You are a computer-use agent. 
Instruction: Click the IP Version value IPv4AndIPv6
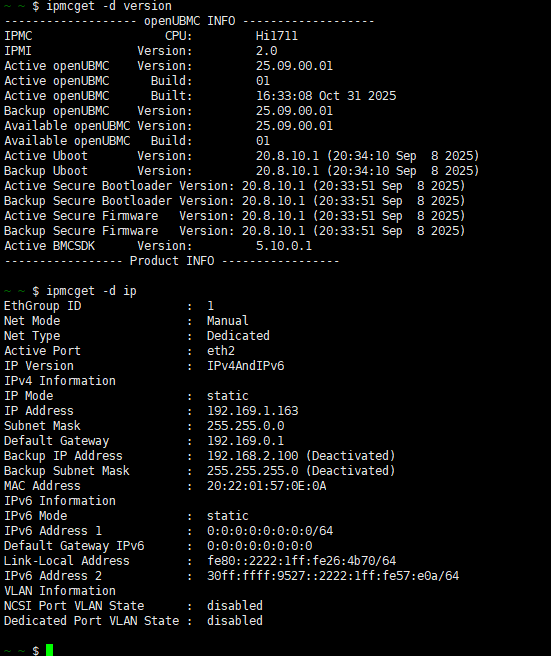click(246, 366)
